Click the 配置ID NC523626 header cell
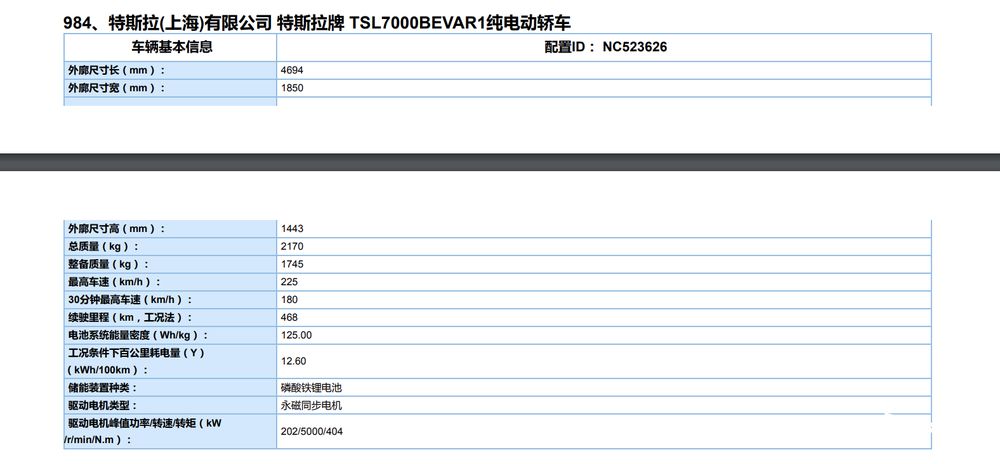This screenshot has width=1000, height=464. (x=605, y=46)
